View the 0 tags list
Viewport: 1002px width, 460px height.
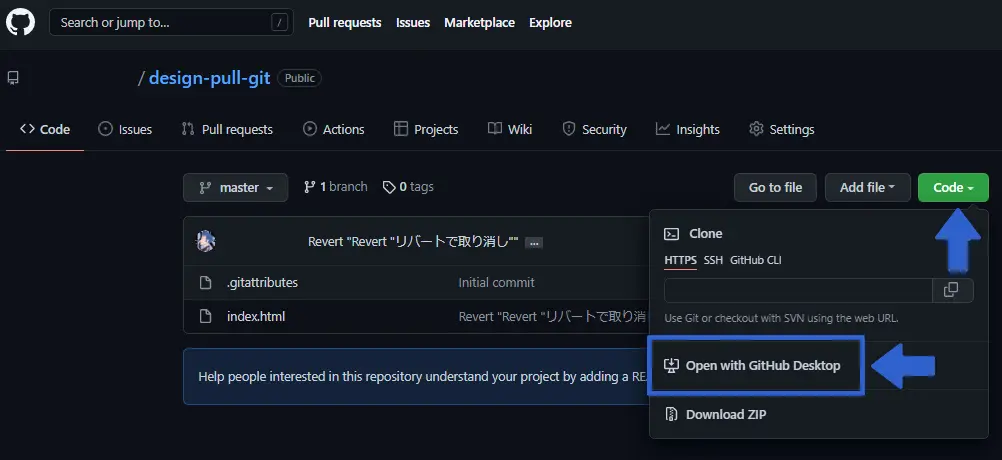(408, 187)
